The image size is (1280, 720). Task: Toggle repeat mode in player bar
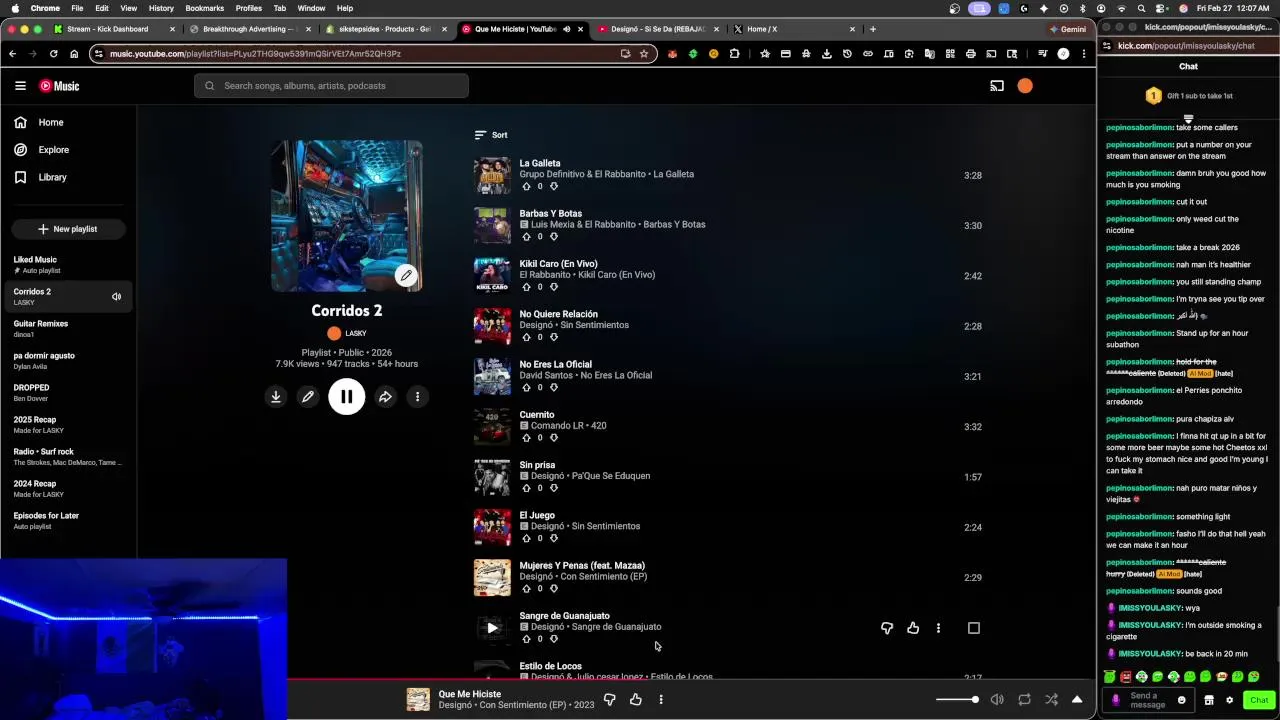1024,700
